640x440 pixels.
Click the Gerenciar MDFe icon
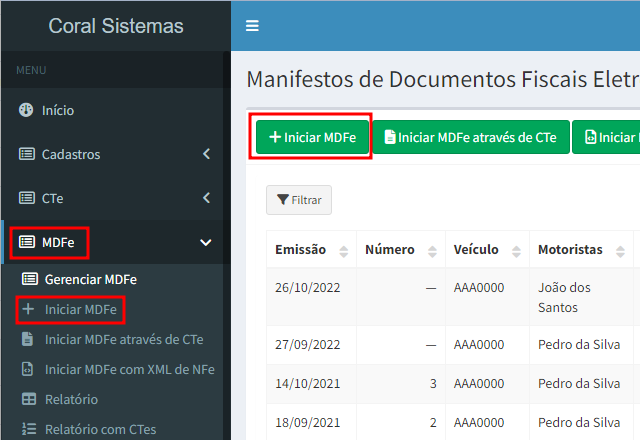[30, 279]
